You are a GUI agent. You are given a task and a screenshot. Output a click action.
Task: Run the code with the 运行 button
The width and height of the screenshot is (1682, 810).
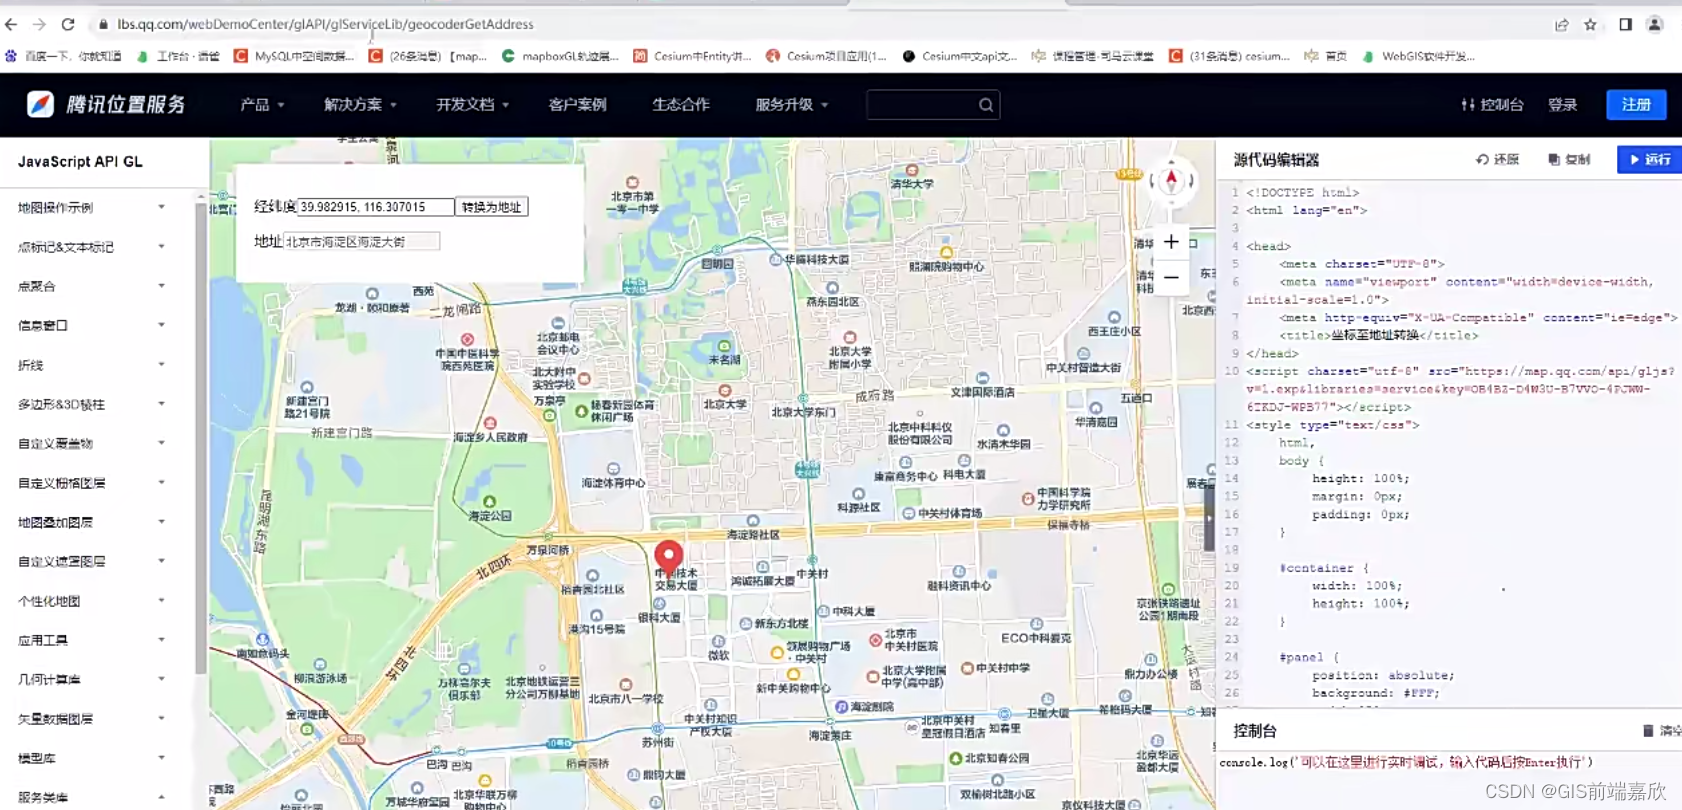coord(1649,160)
